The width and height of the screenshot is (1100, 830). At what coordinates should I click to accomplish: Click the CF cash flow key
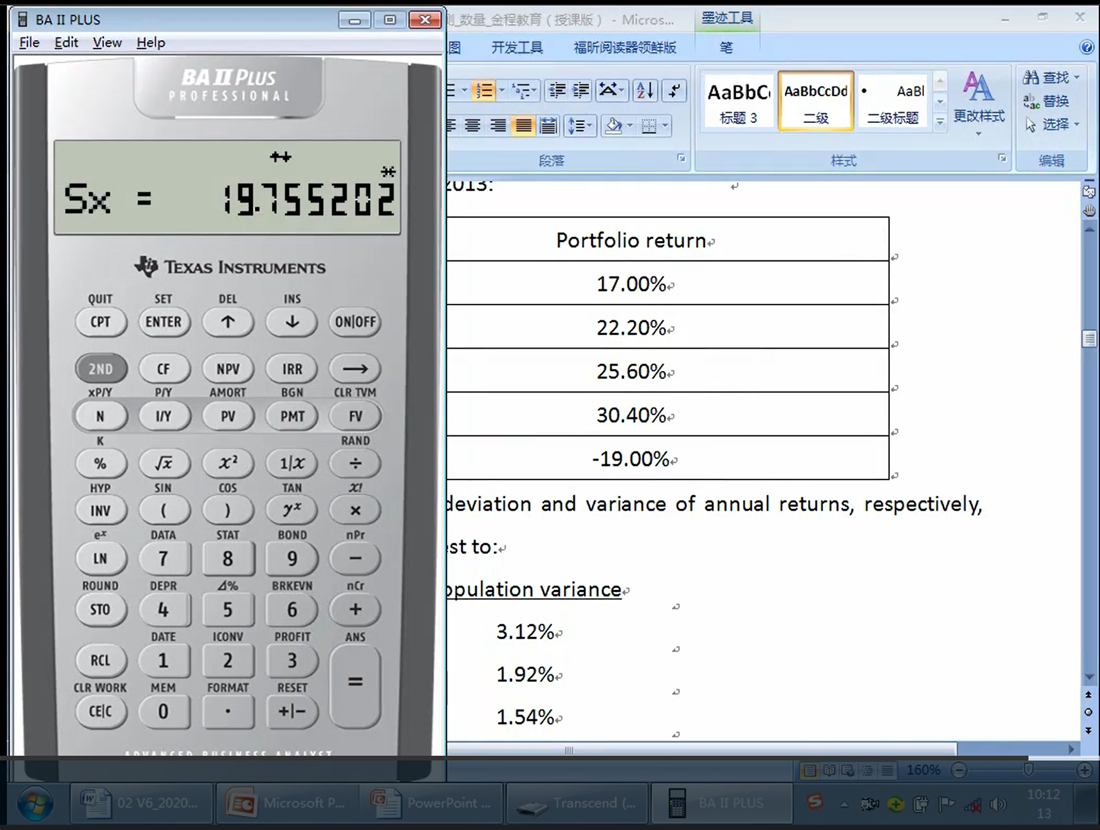[163, 369]
